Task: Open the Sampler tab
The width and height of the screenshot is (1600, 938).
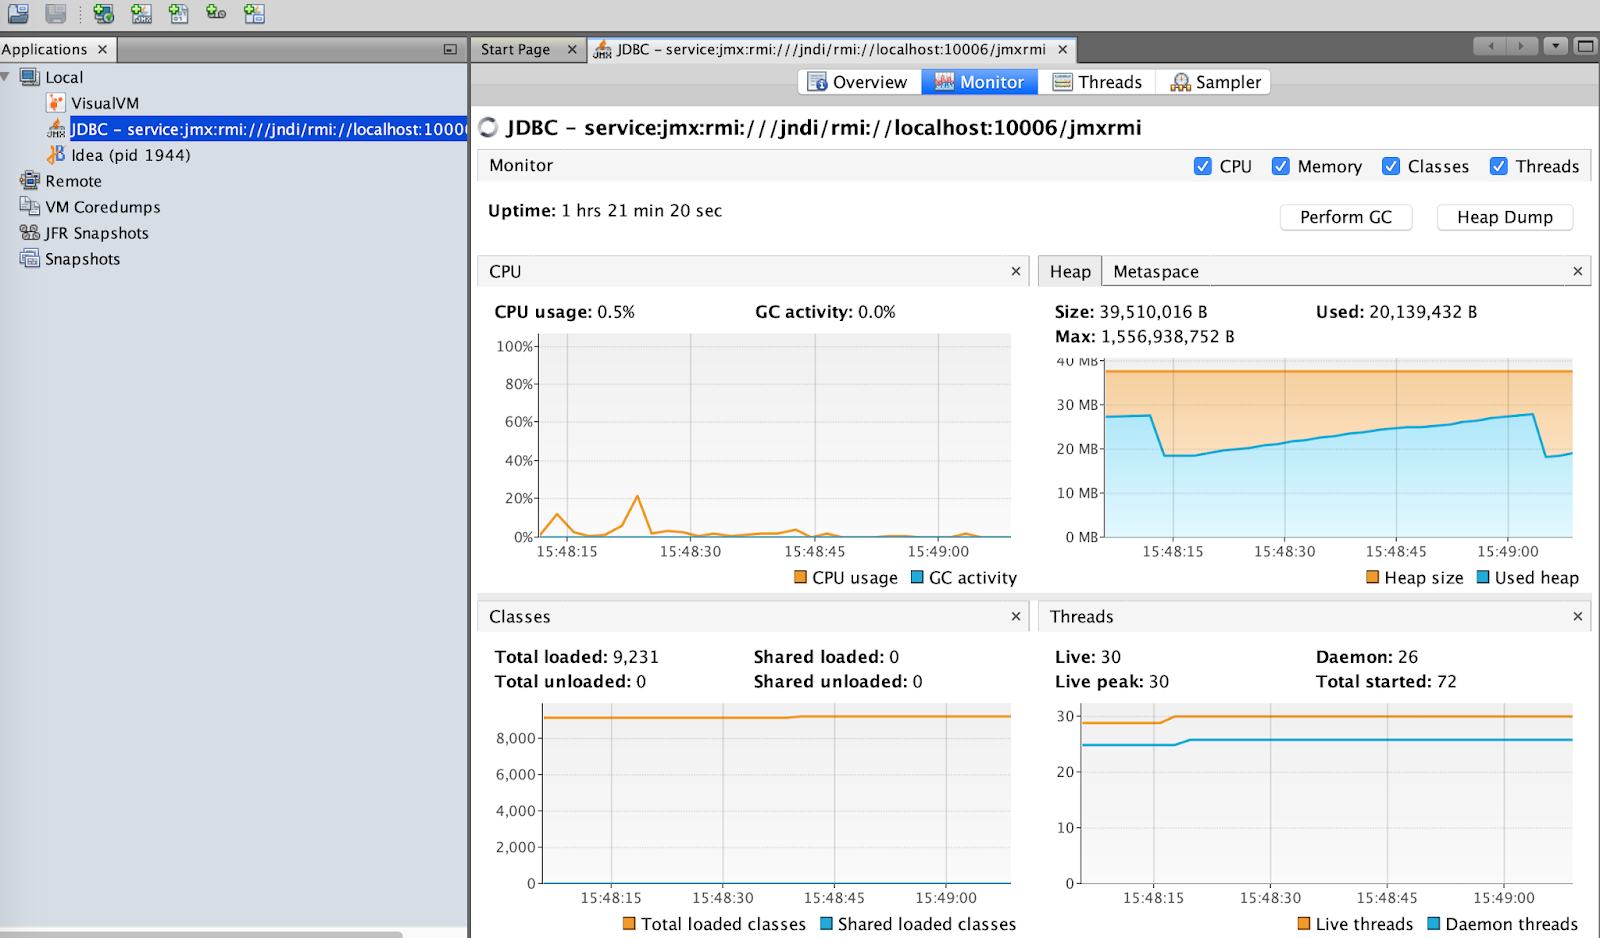Action: [x=1214, y=82]
